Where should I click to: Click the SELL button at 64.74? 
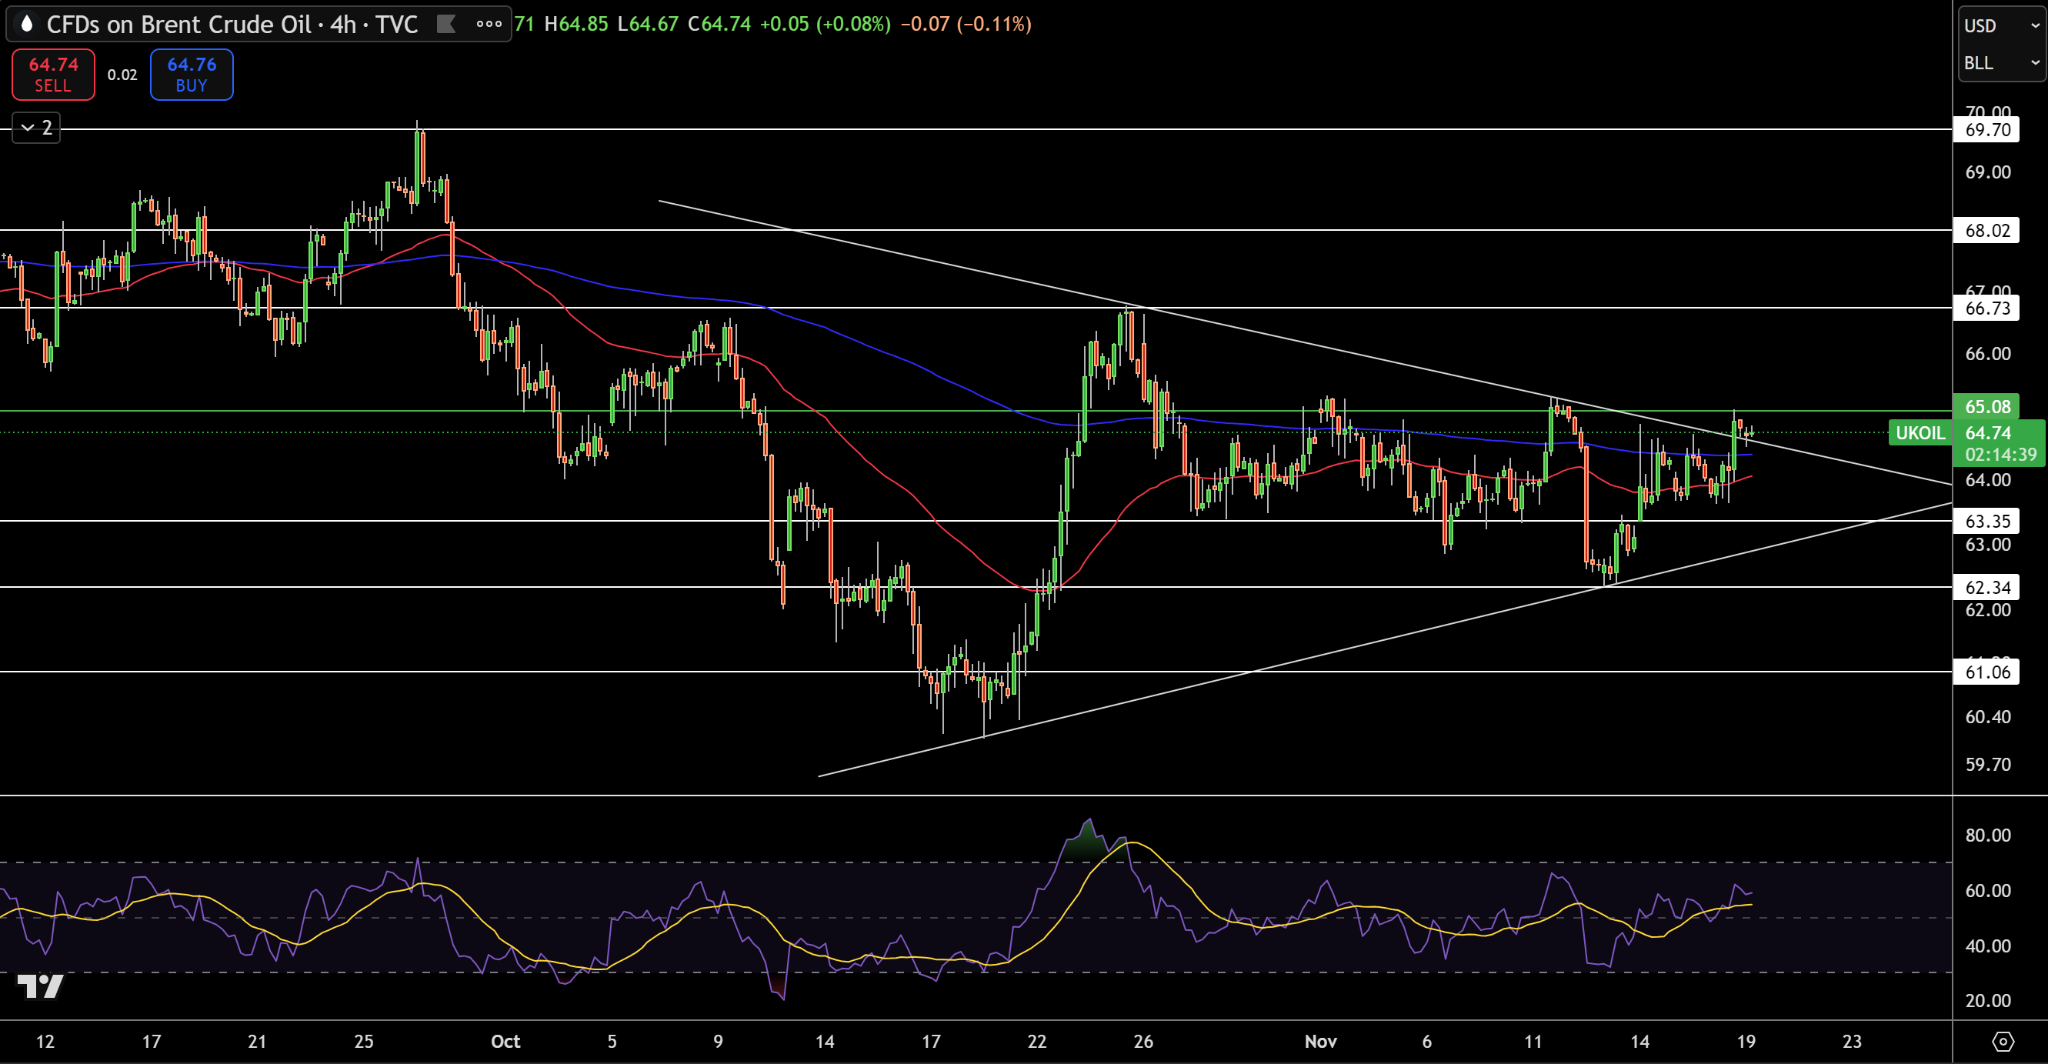click(53, 75)
